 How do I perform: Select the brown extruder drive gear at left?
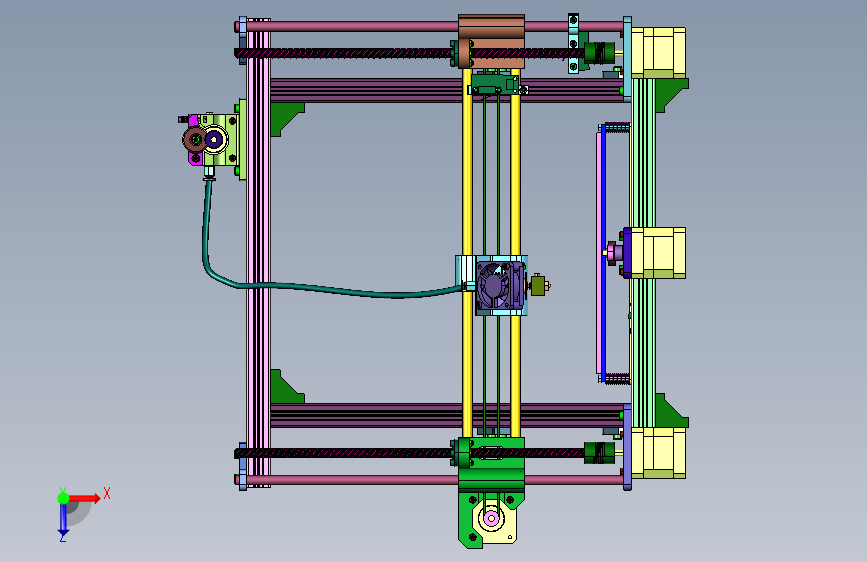195,139
